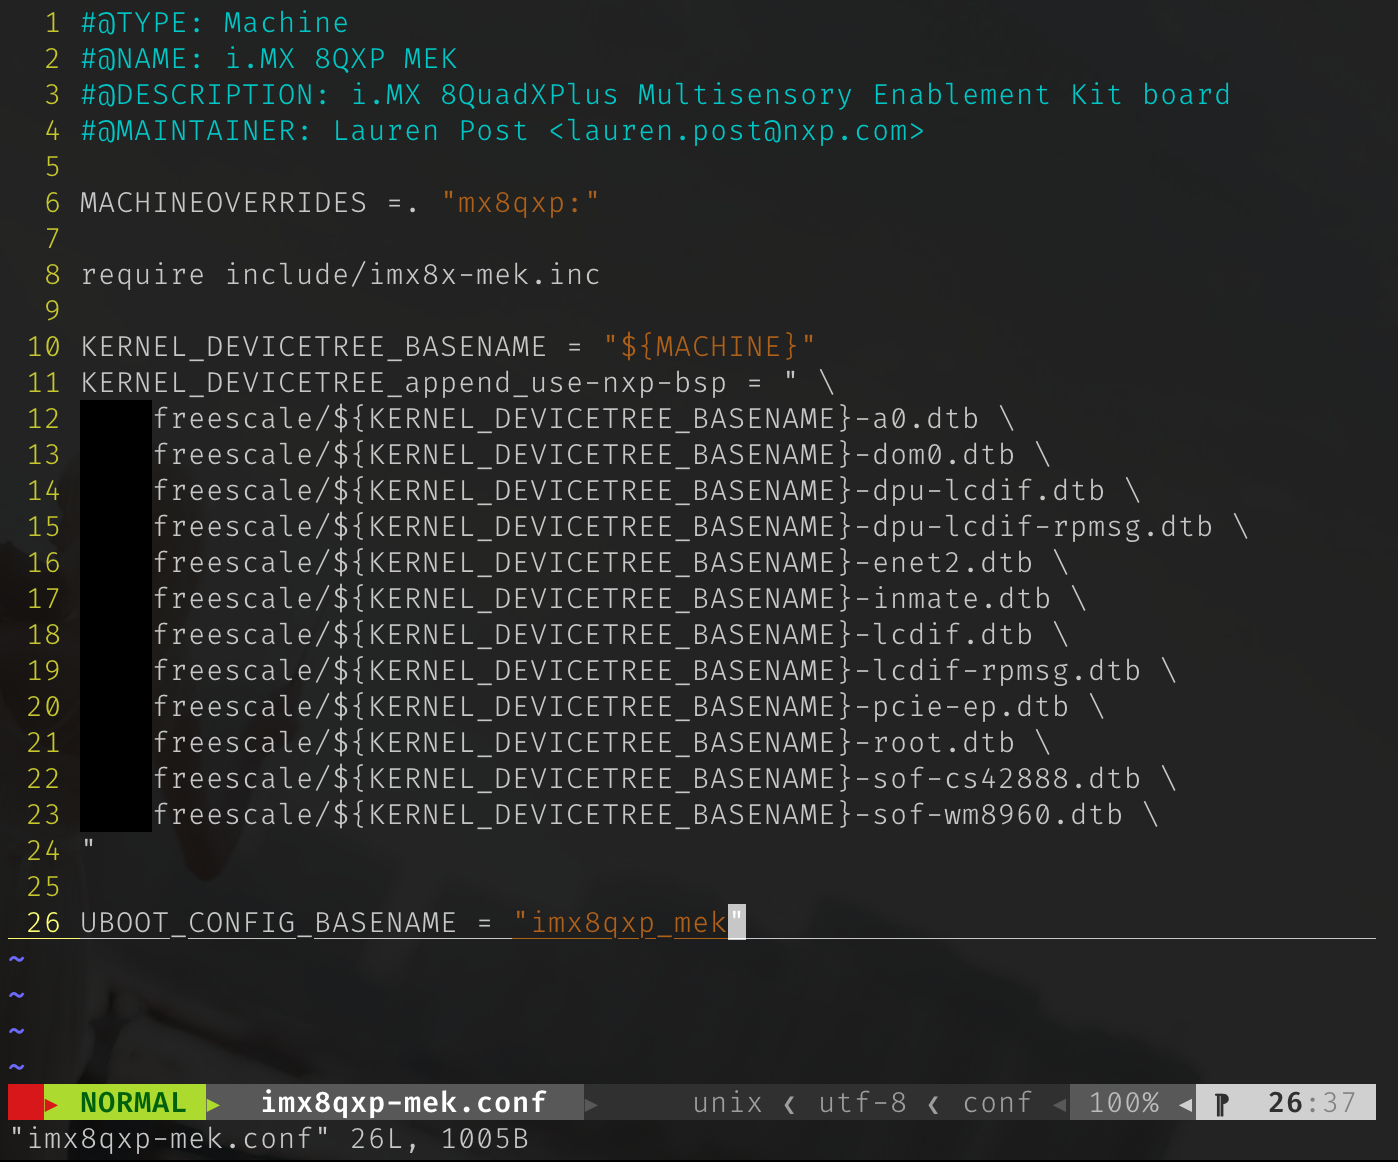Viewport: 1398px width, 1162px height.
Task: Click the #@NAME: i.MX 8QXP MEK line
Action: (x=269, y=58)
